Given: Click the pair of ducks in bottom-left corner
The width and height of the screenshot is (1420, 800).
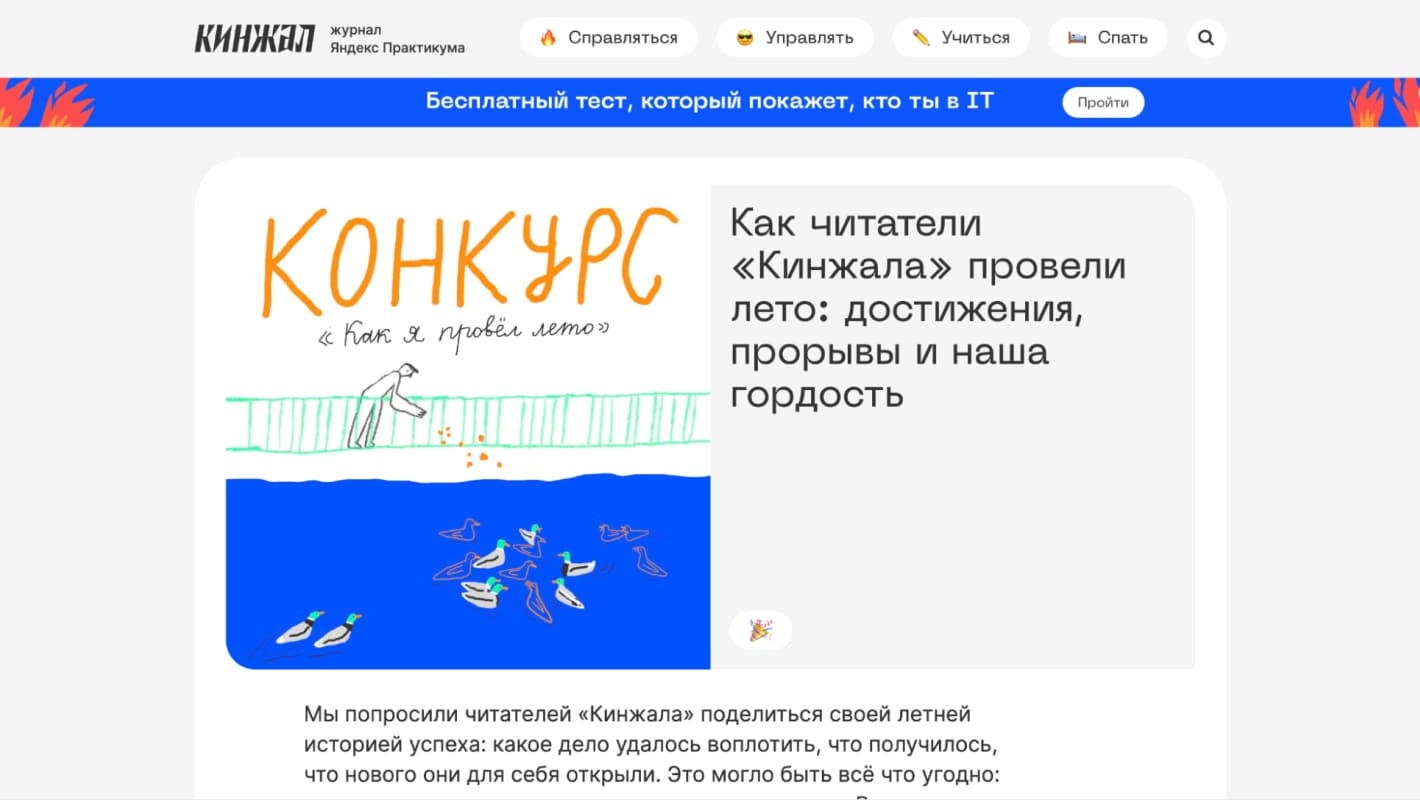Looking at the screenshot, I should (318, 629).
